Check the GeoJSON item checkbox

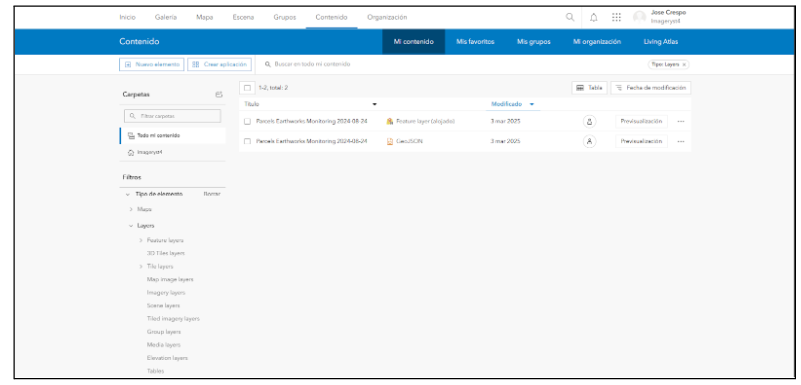click(247, 141)
